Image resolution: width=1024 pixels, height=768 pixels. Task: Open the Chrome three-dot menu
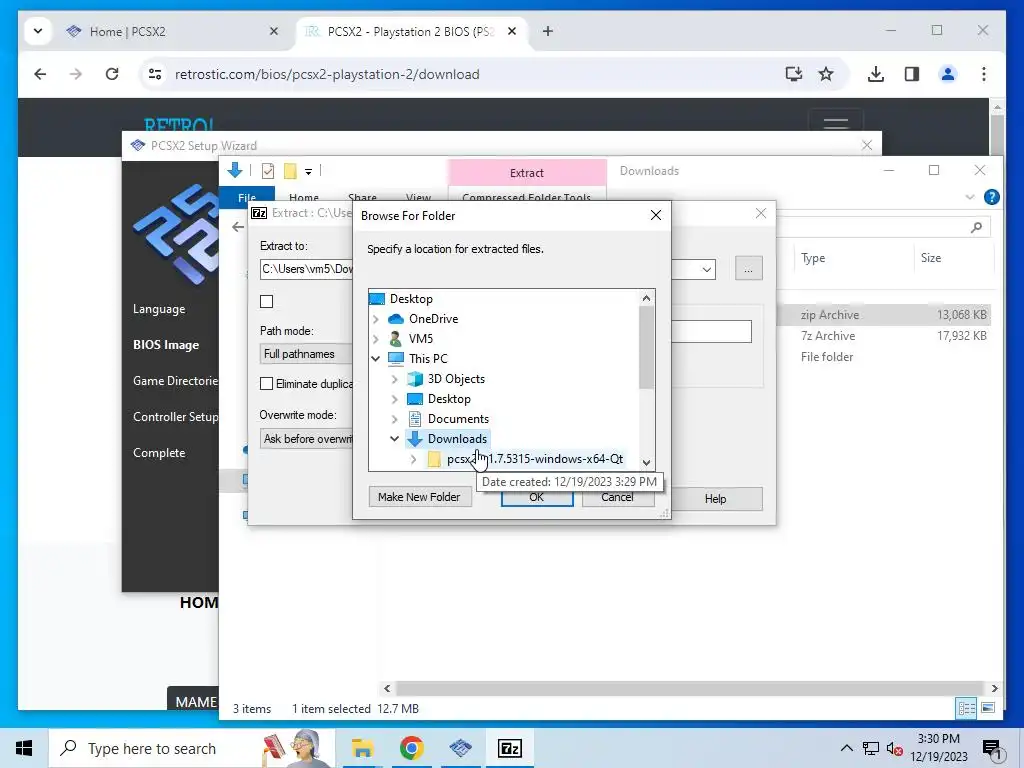click(984, 74)
